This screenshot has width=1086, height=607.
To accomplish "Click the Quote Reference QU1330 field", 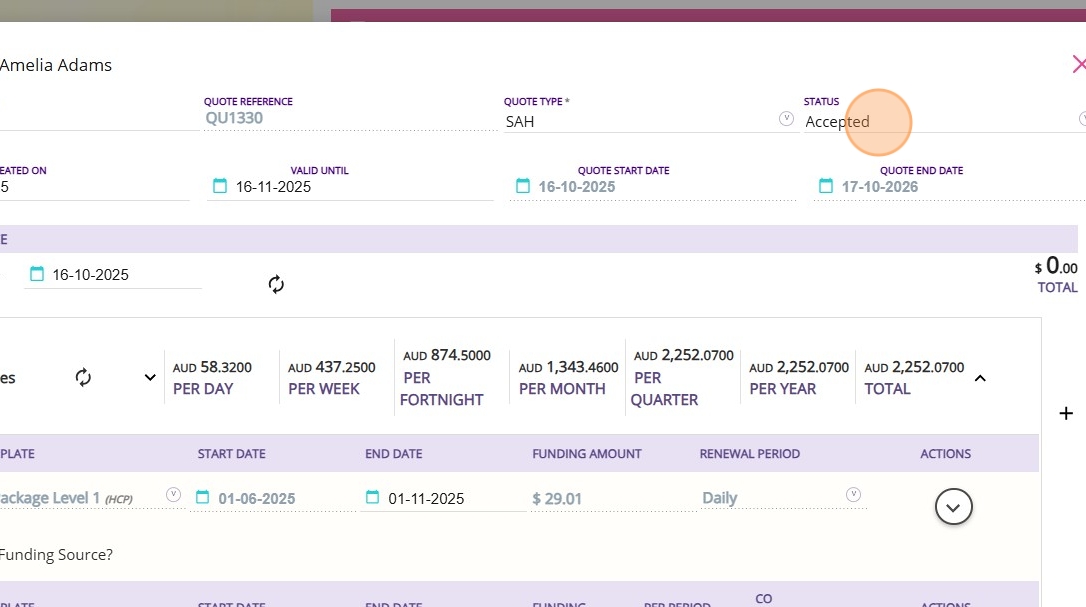I will 350,118.
